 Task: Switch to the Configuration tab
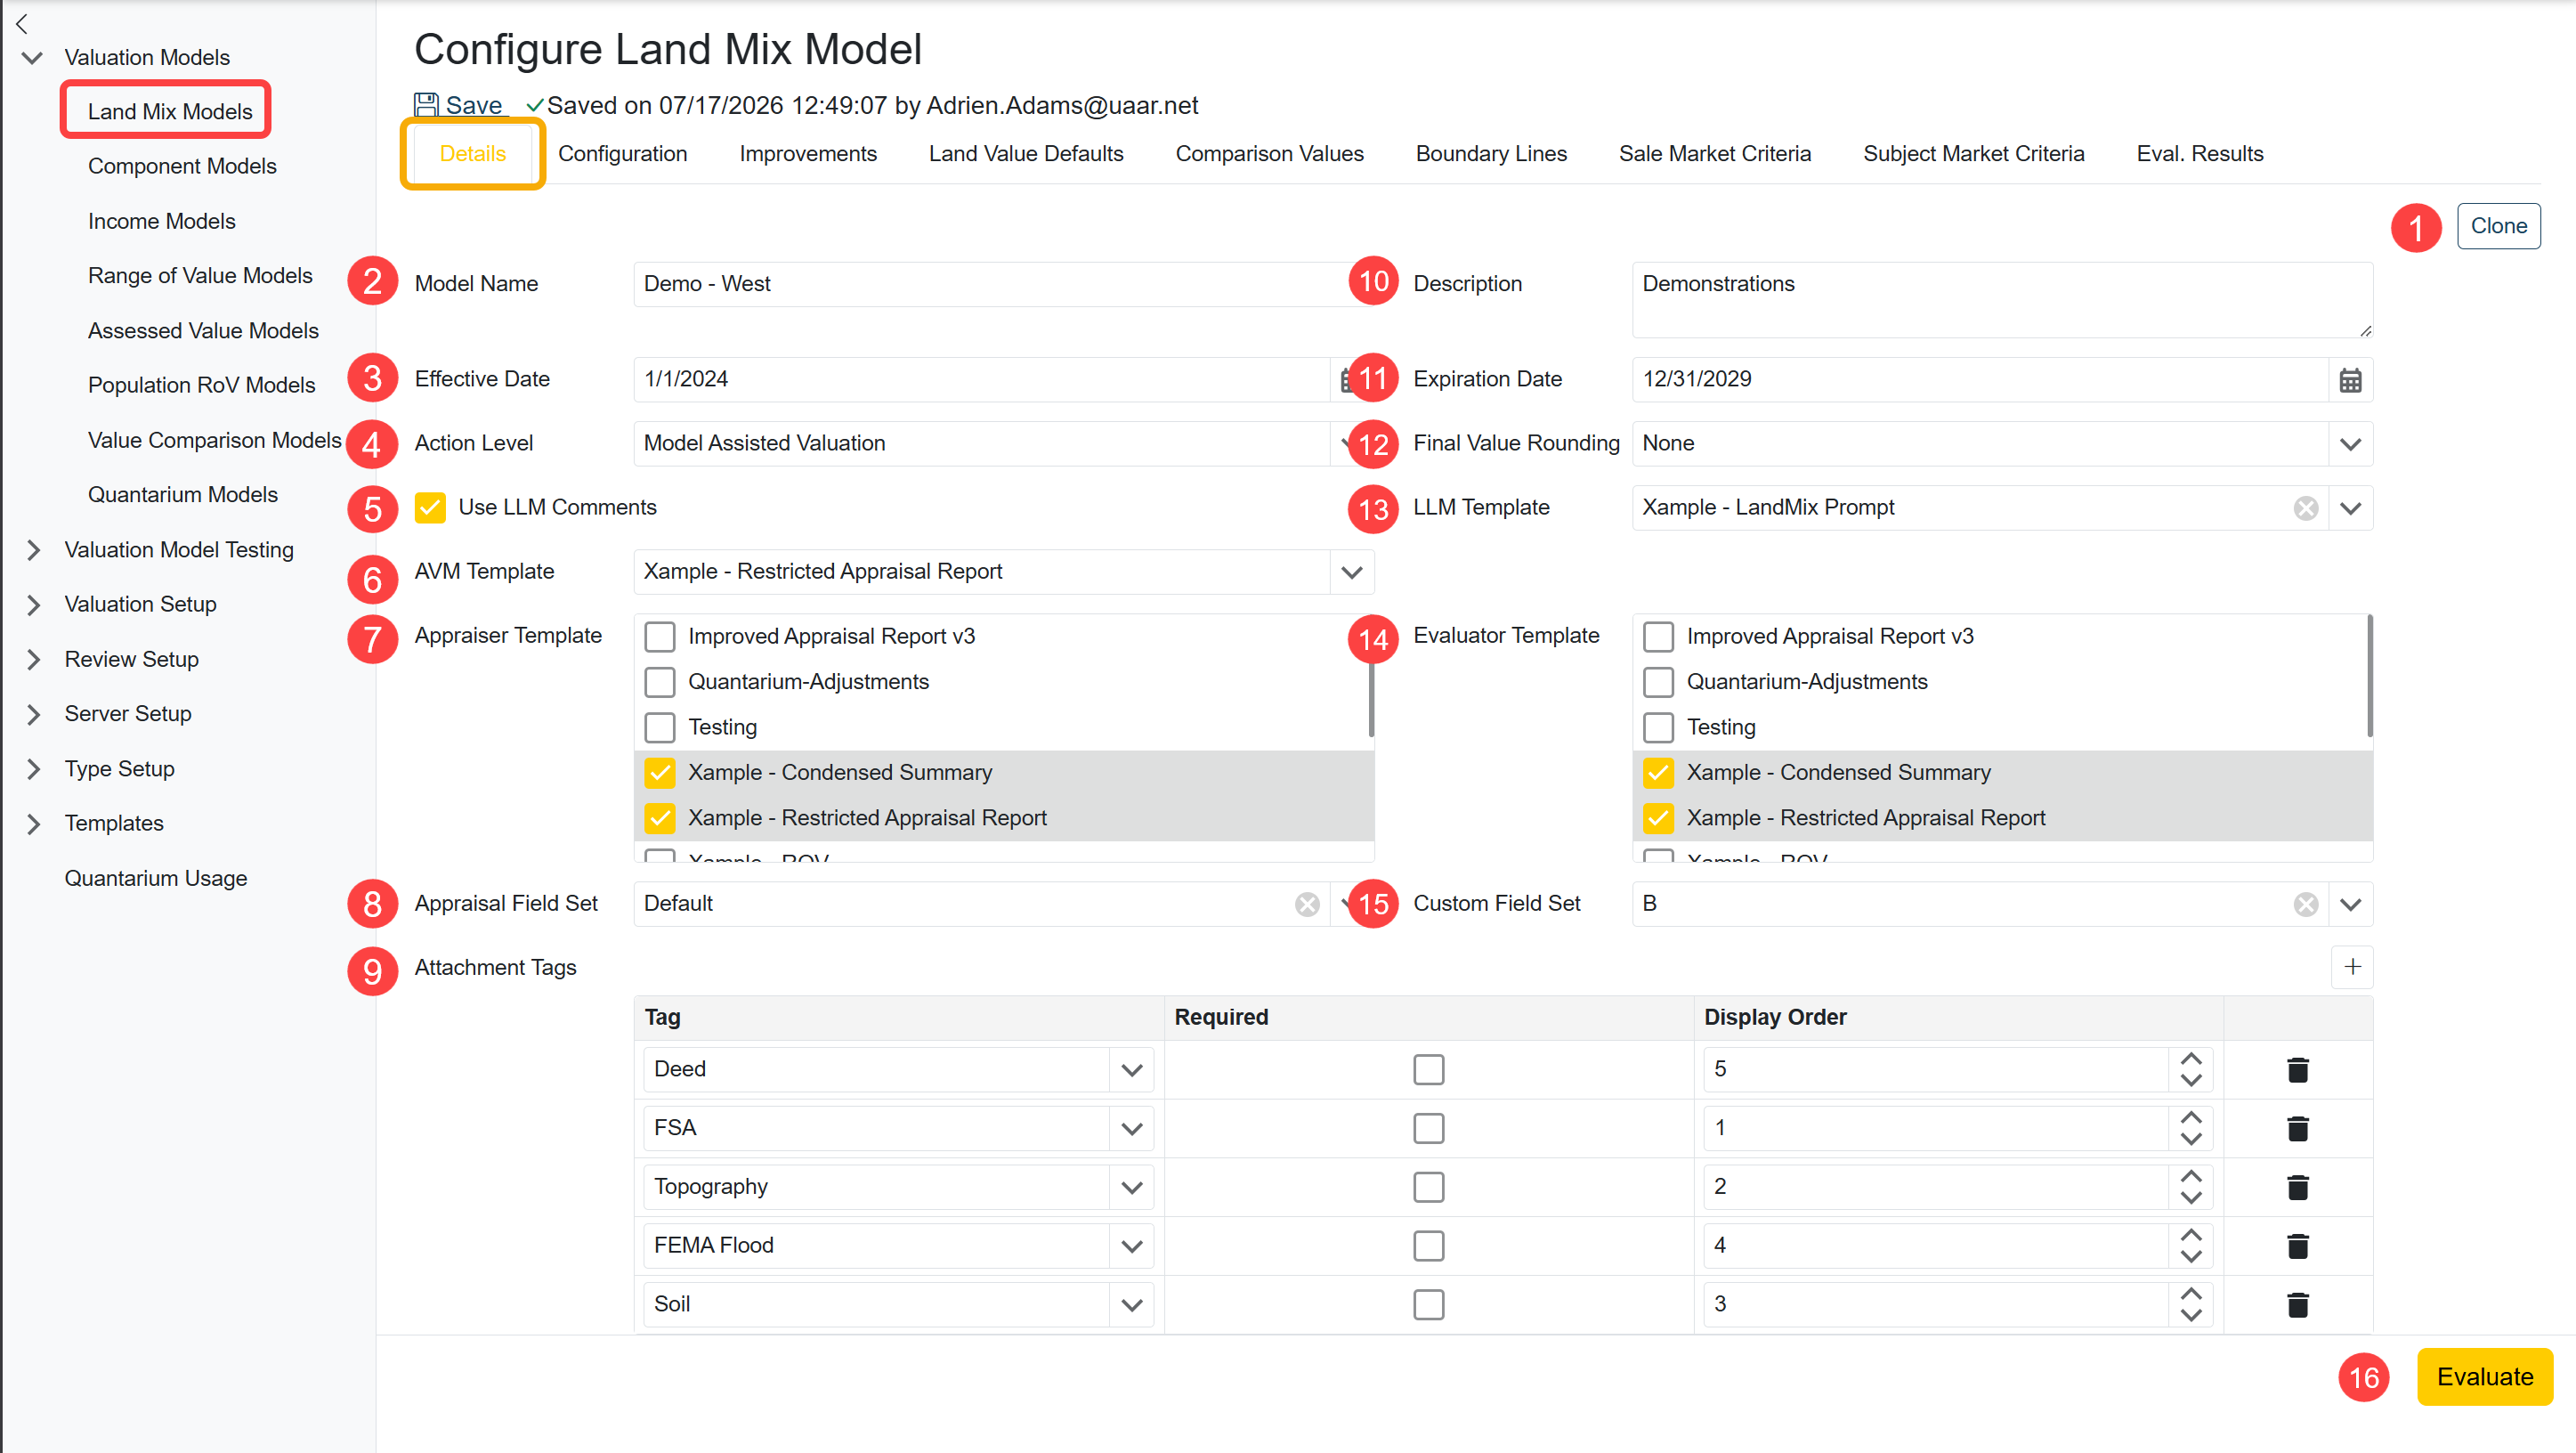622,154
